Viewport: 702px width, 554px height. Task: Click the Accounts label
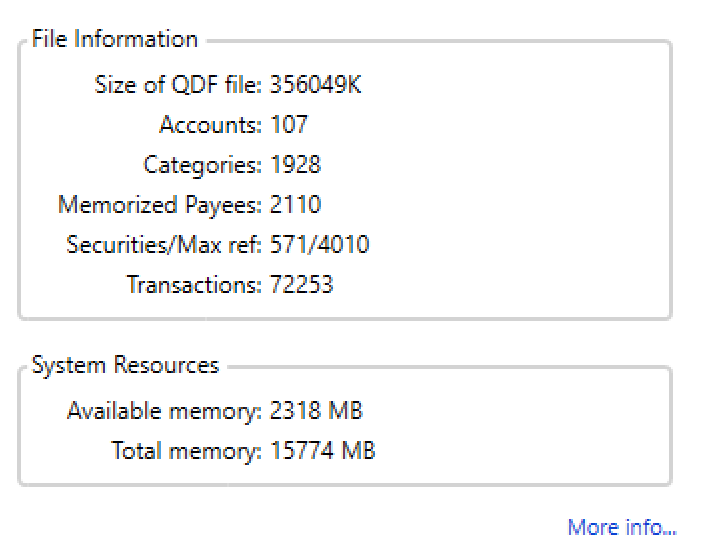coord(210,125)
